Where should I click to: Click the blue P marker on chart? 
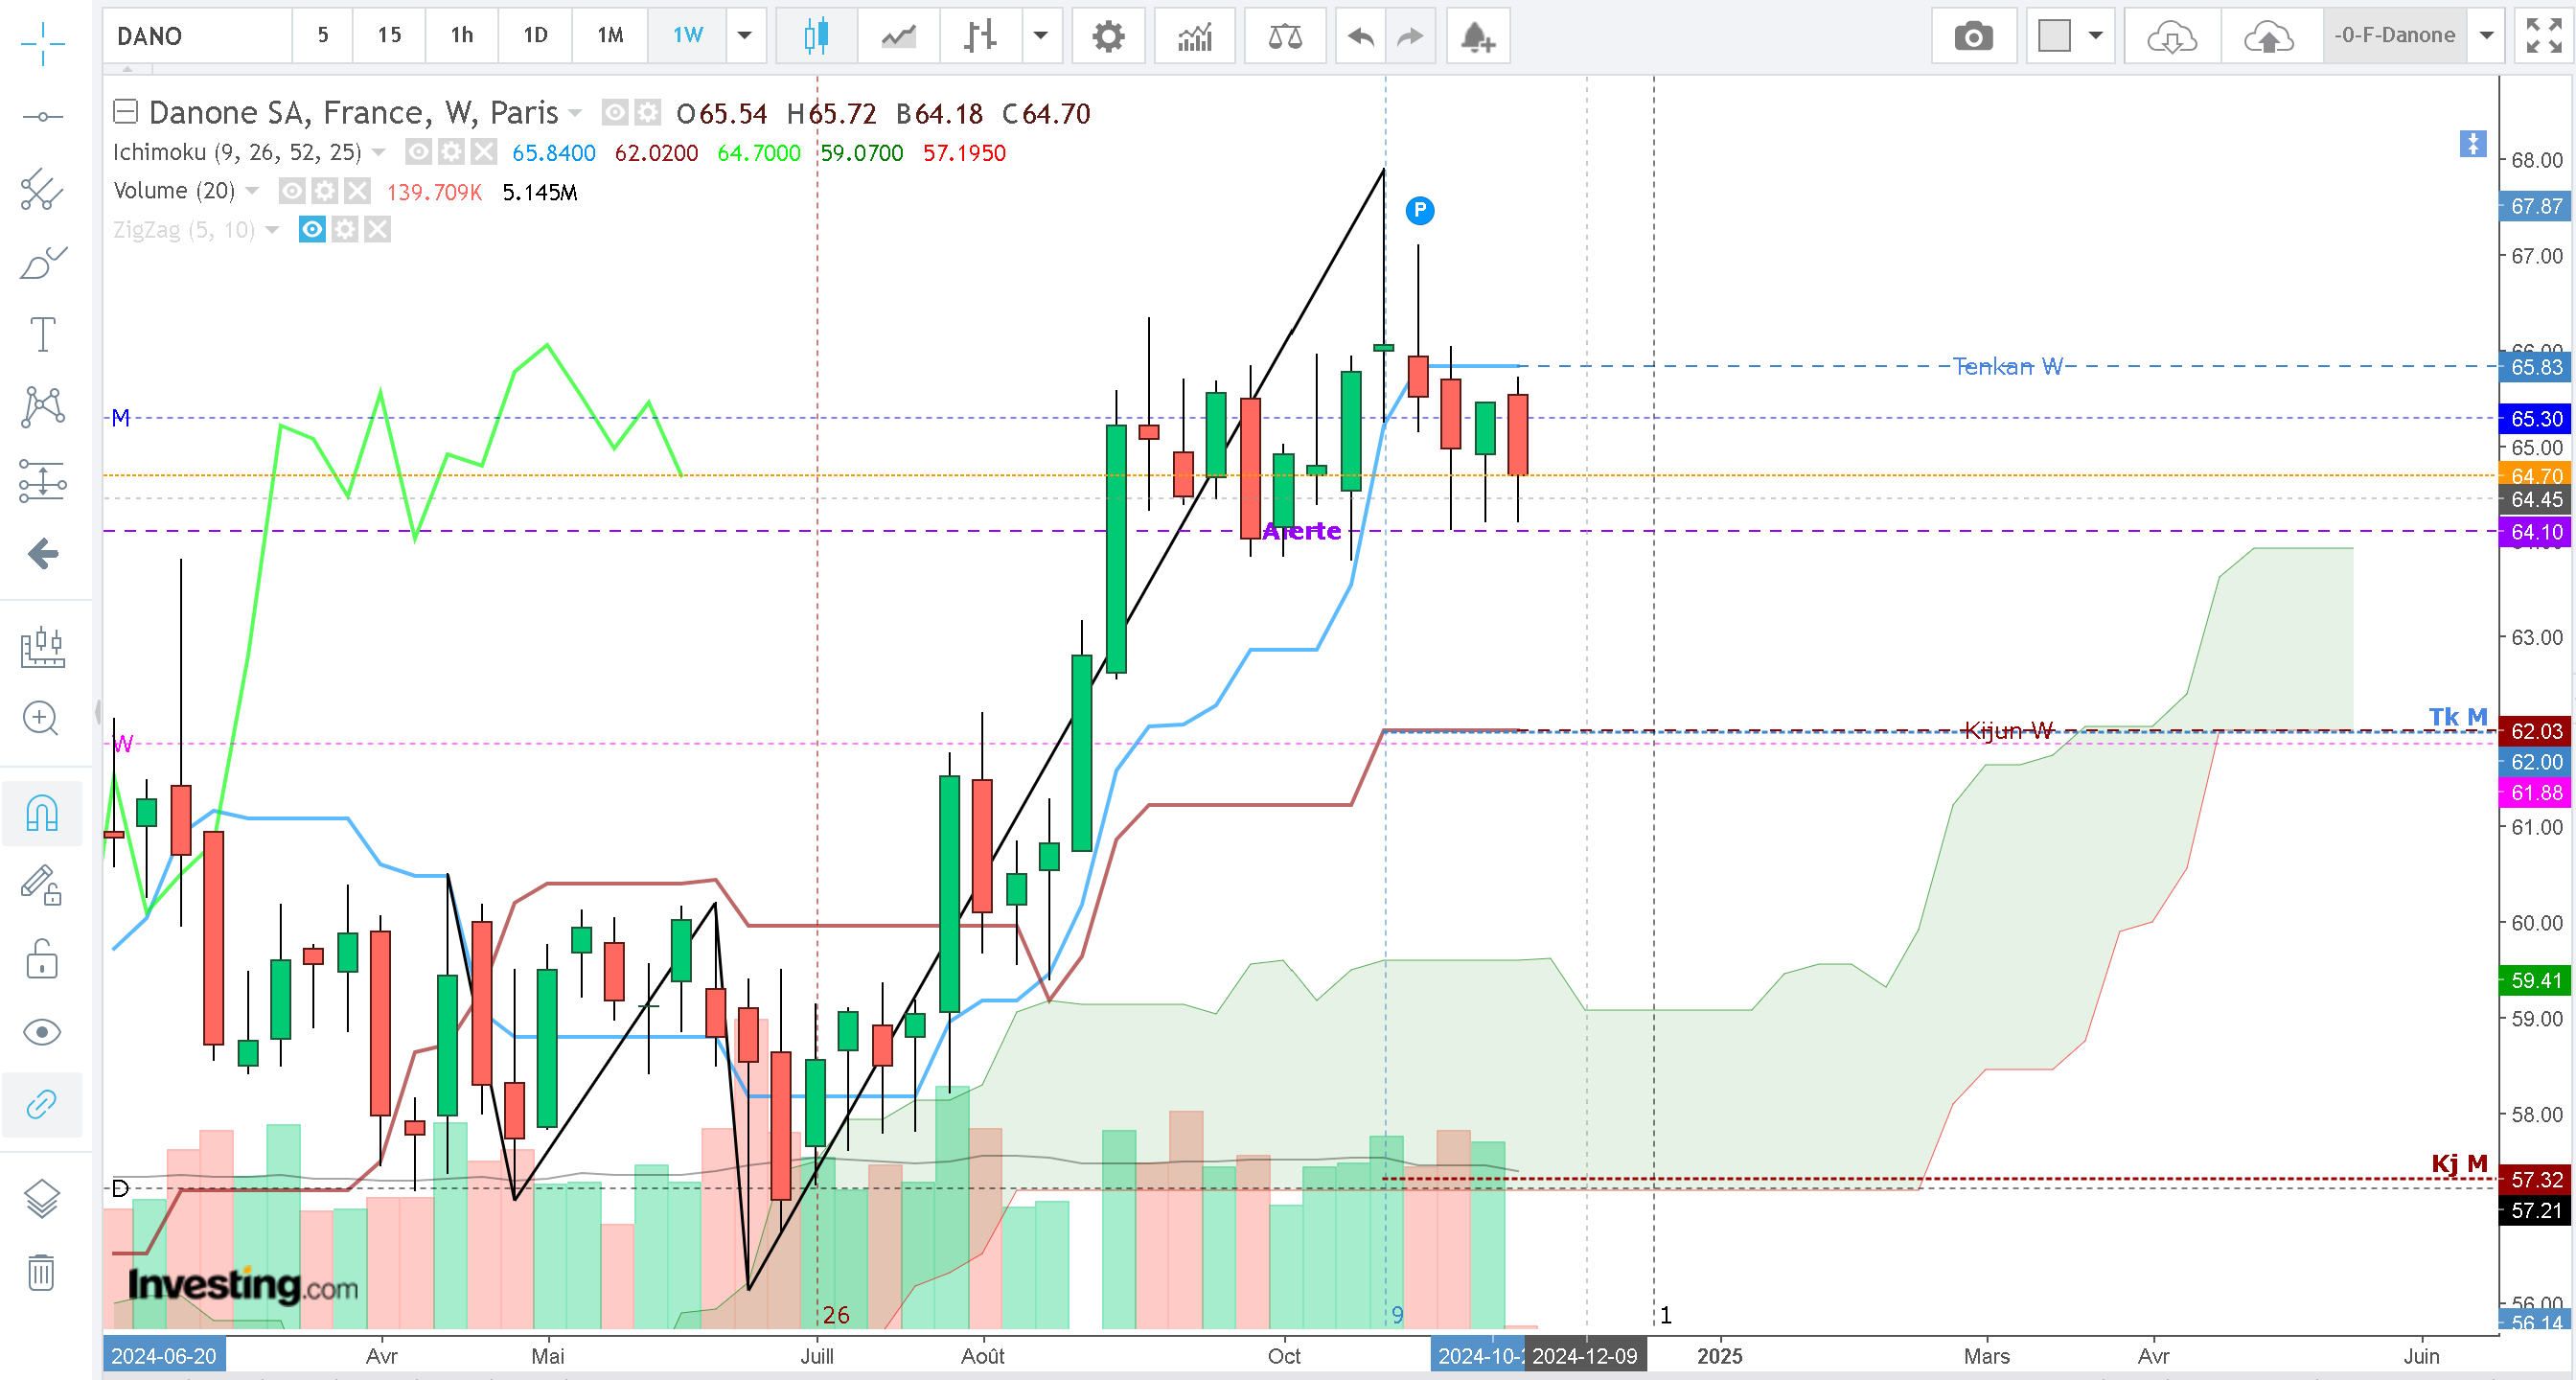(x=1419, y=210)
